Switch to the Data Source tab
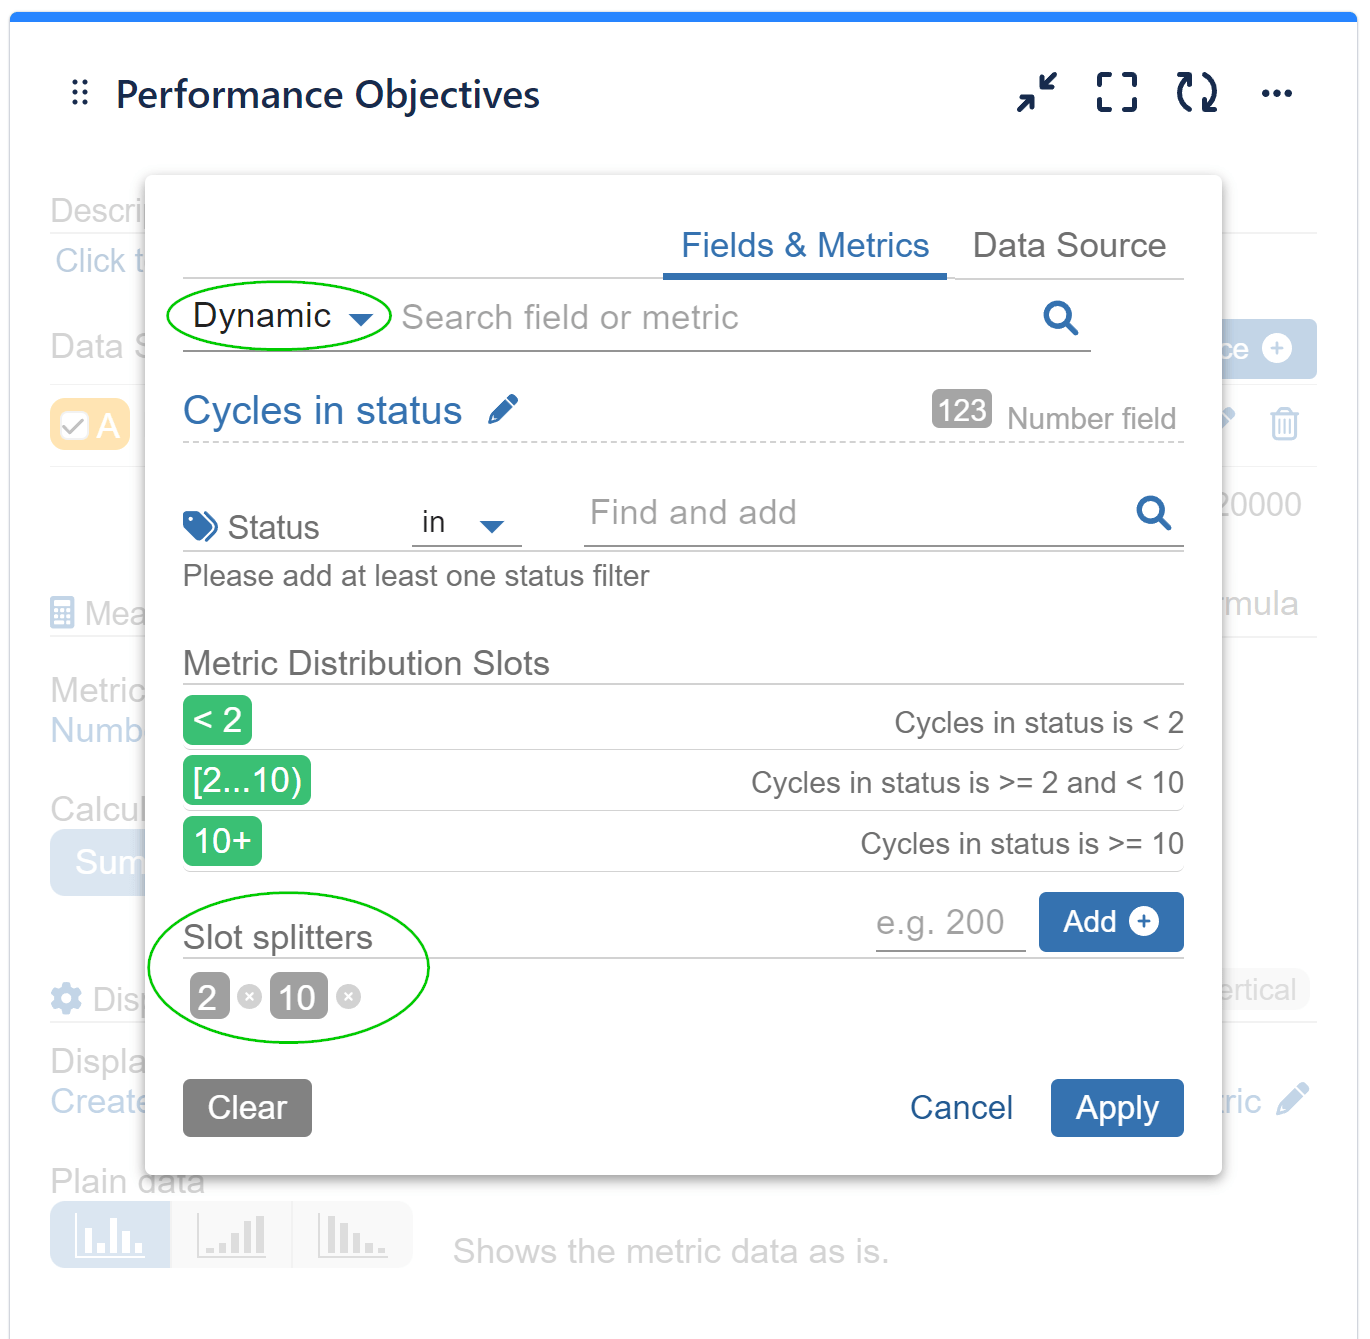This screenshot has height=1339, width=1370. tap(1068, 246)
